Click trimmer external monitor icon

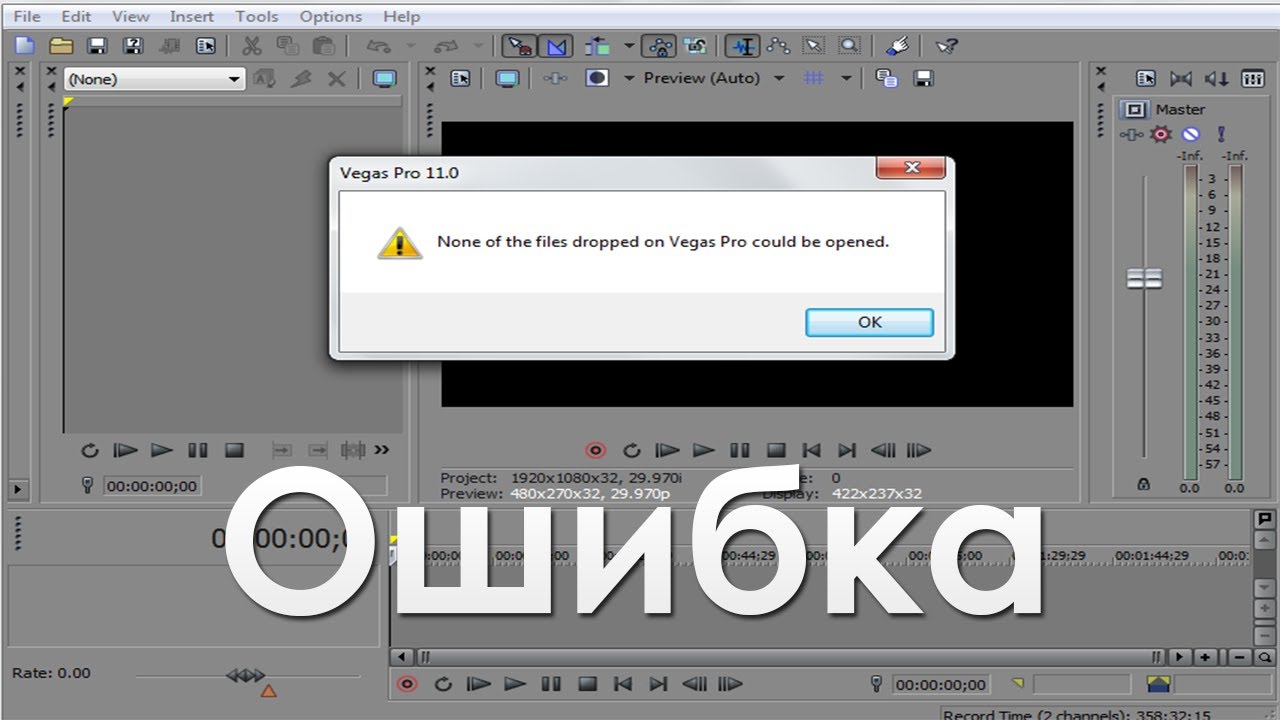click(x=384, y=78)
